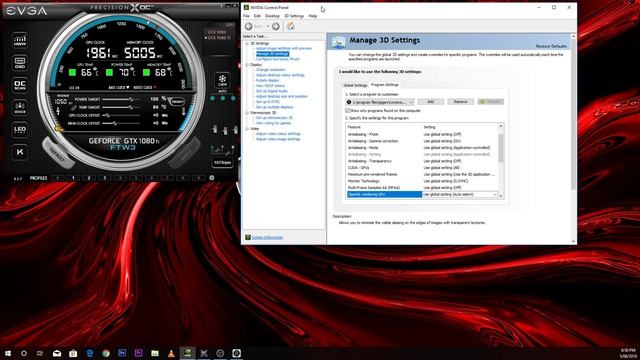The width and height of the screenshot is (640, 360).
Task: Click the Priority button next to power target
Action: (177, 101)
